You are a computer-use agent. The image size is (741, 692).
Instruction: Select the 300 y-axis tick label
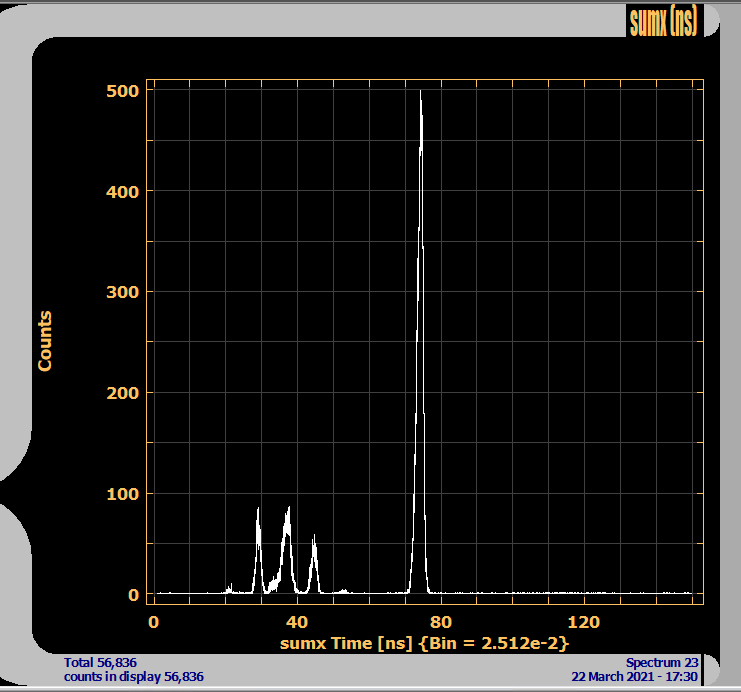[122, 292]
